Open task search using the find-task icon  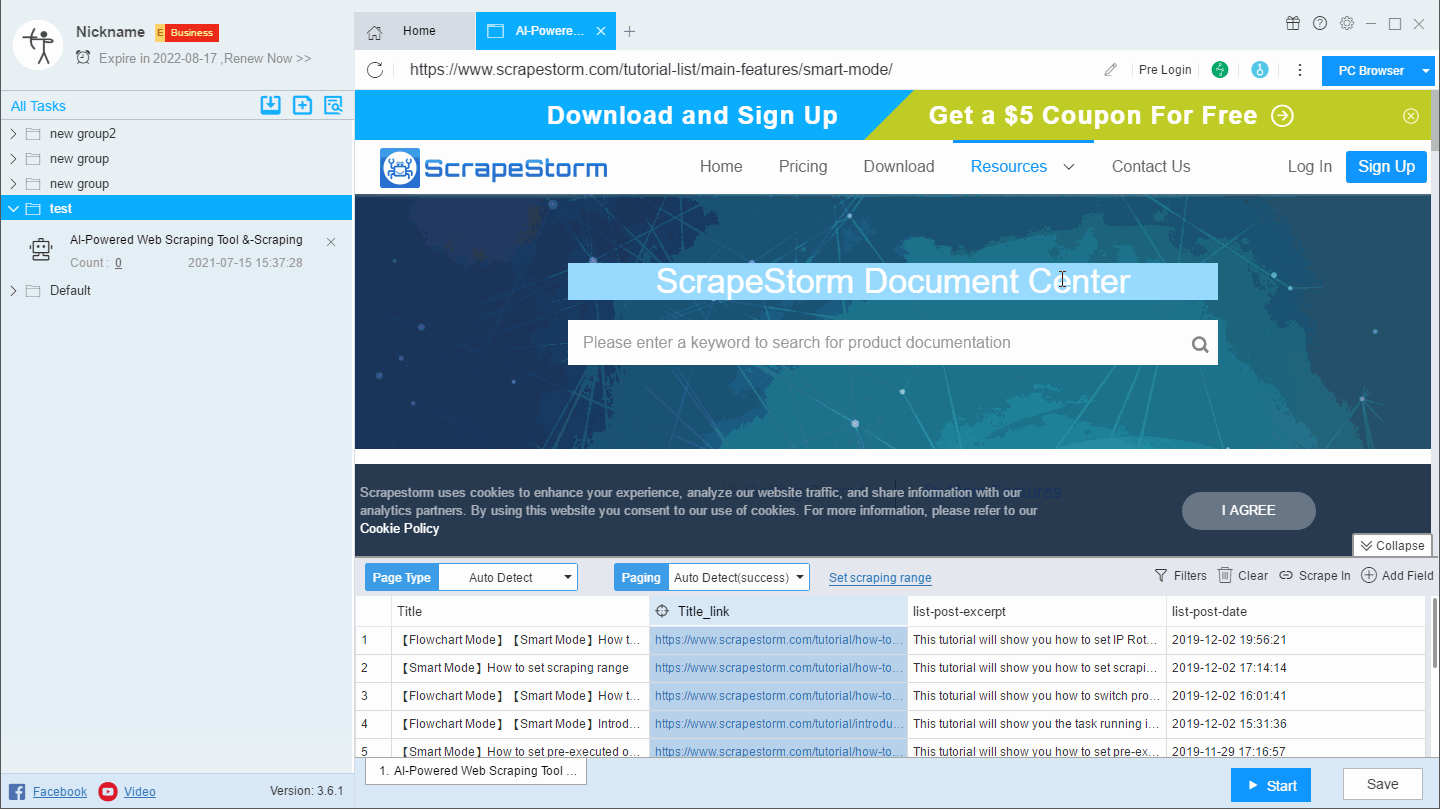[333, 105]
